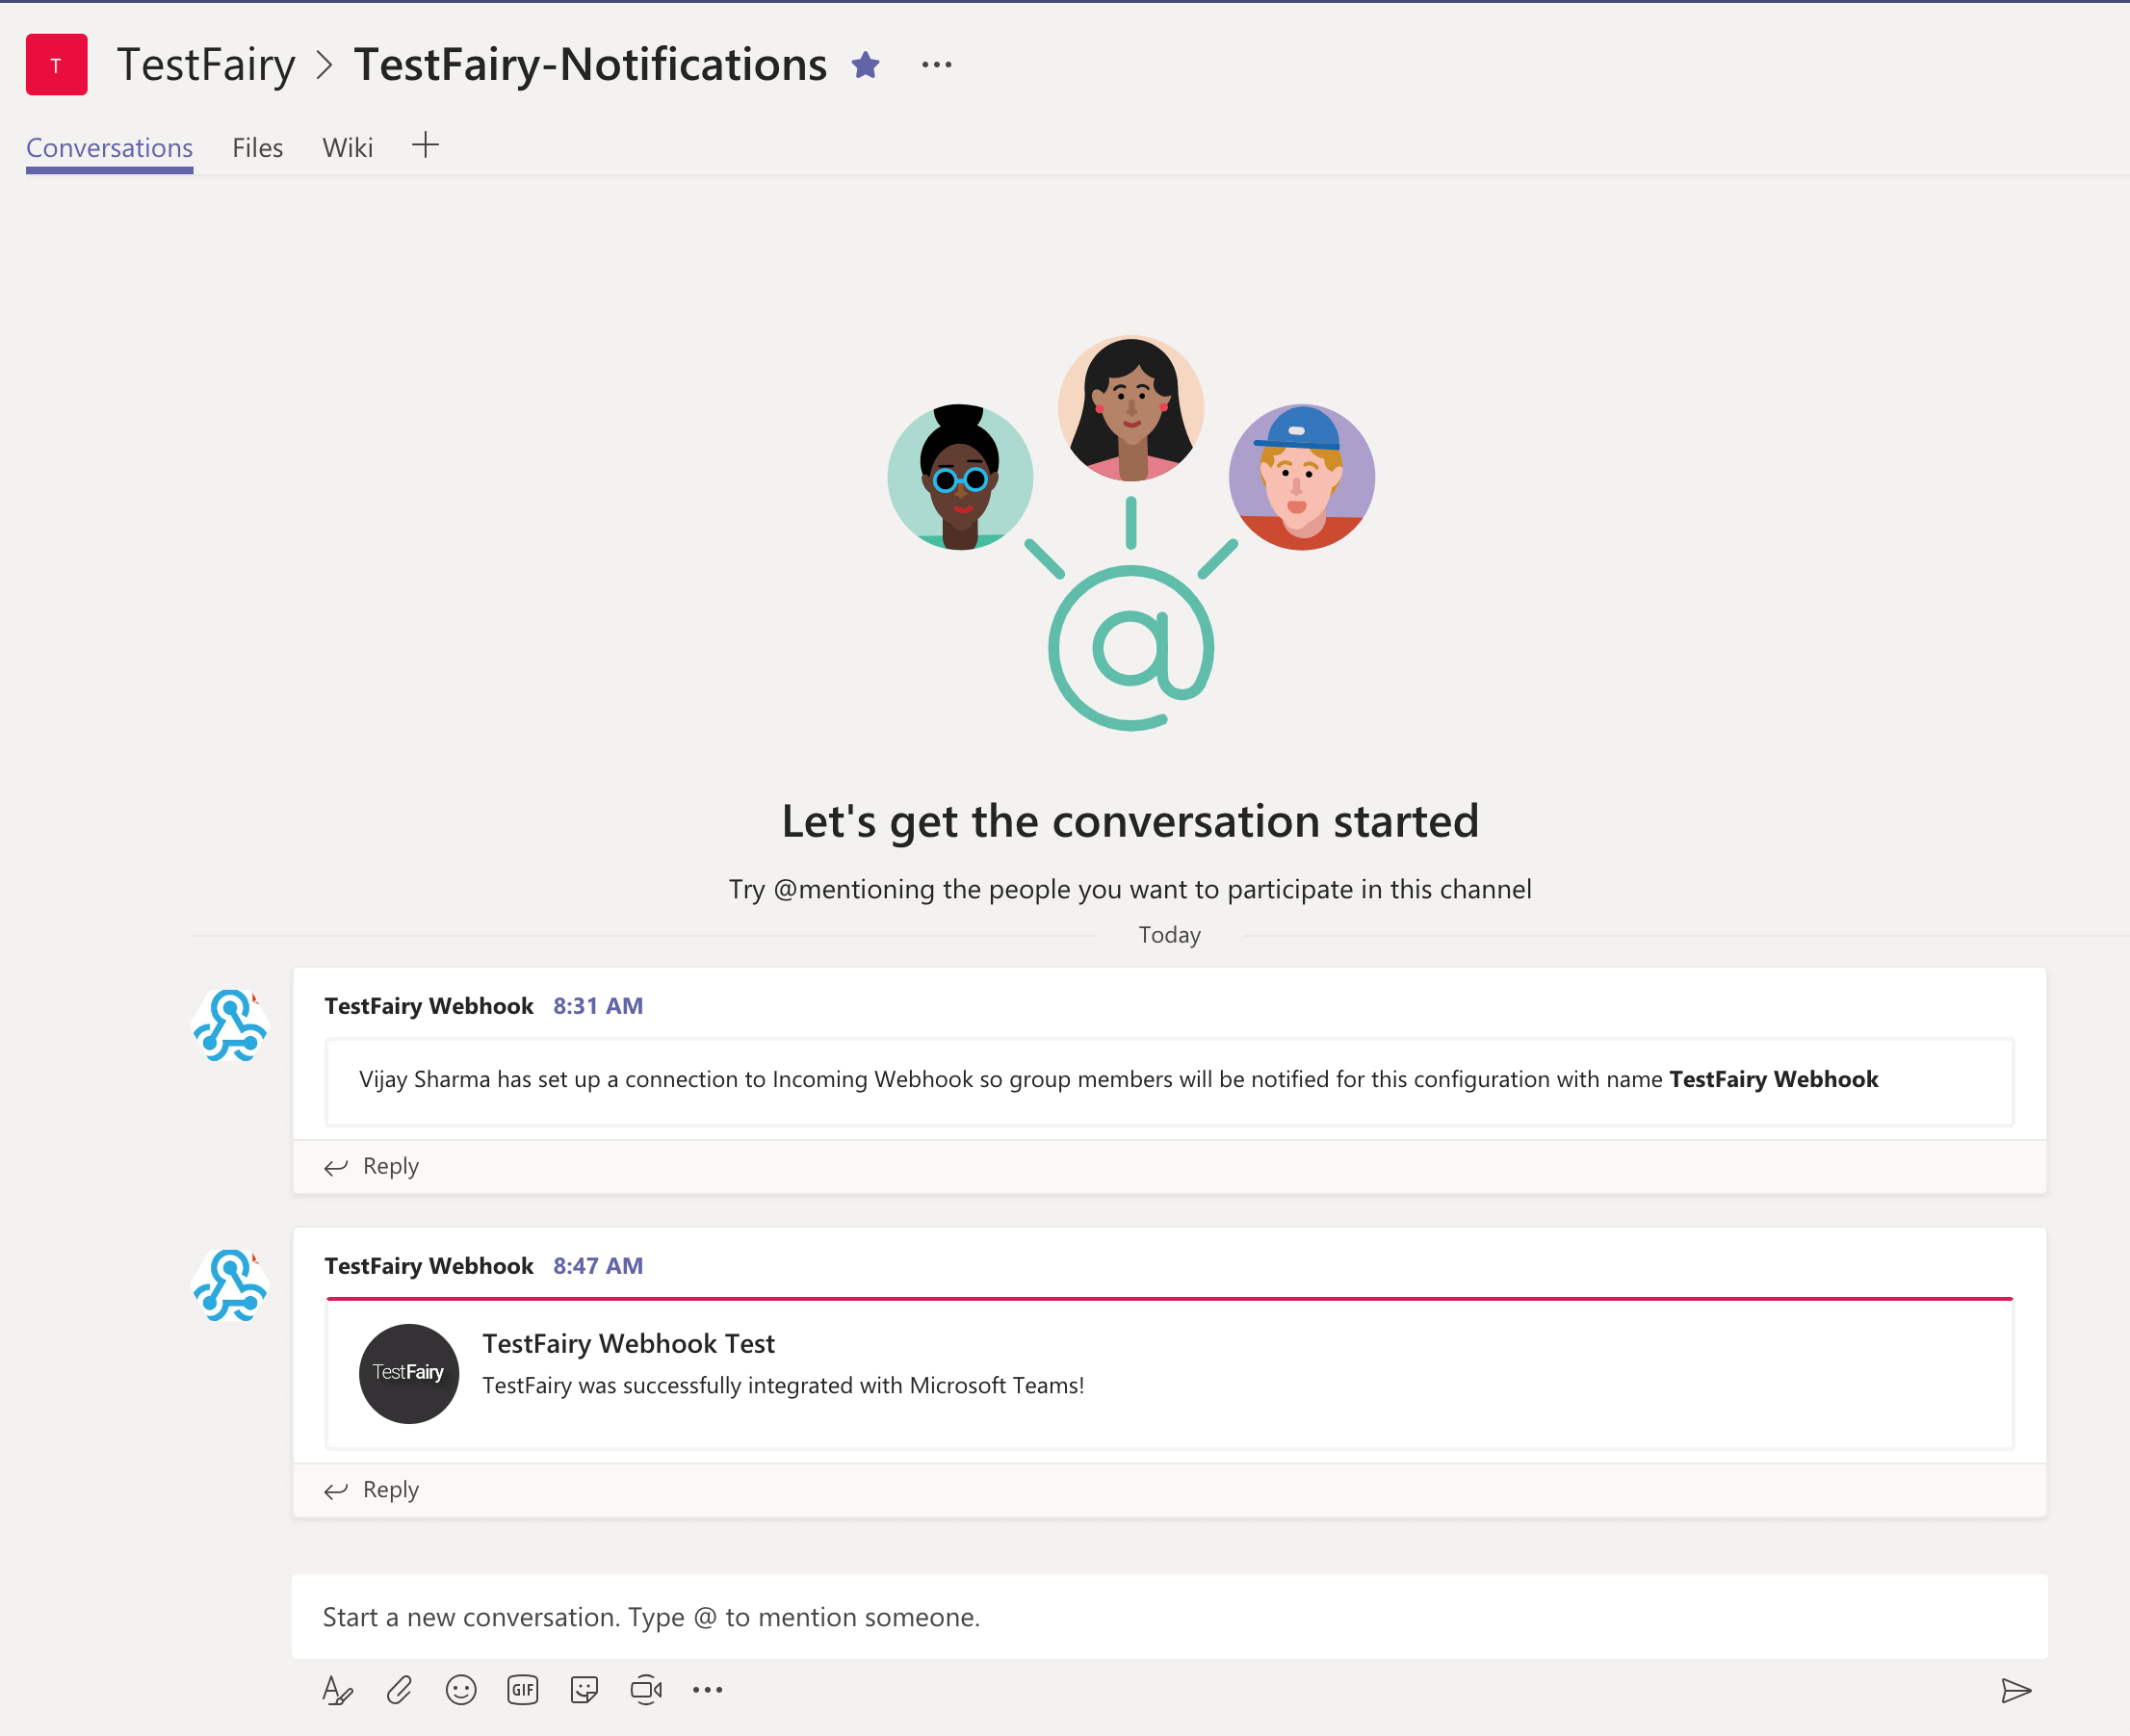Viewport: 2130px width, 1736px height.
Task: Start a Meet Now video call
Action: click(x=646, y=1690)
